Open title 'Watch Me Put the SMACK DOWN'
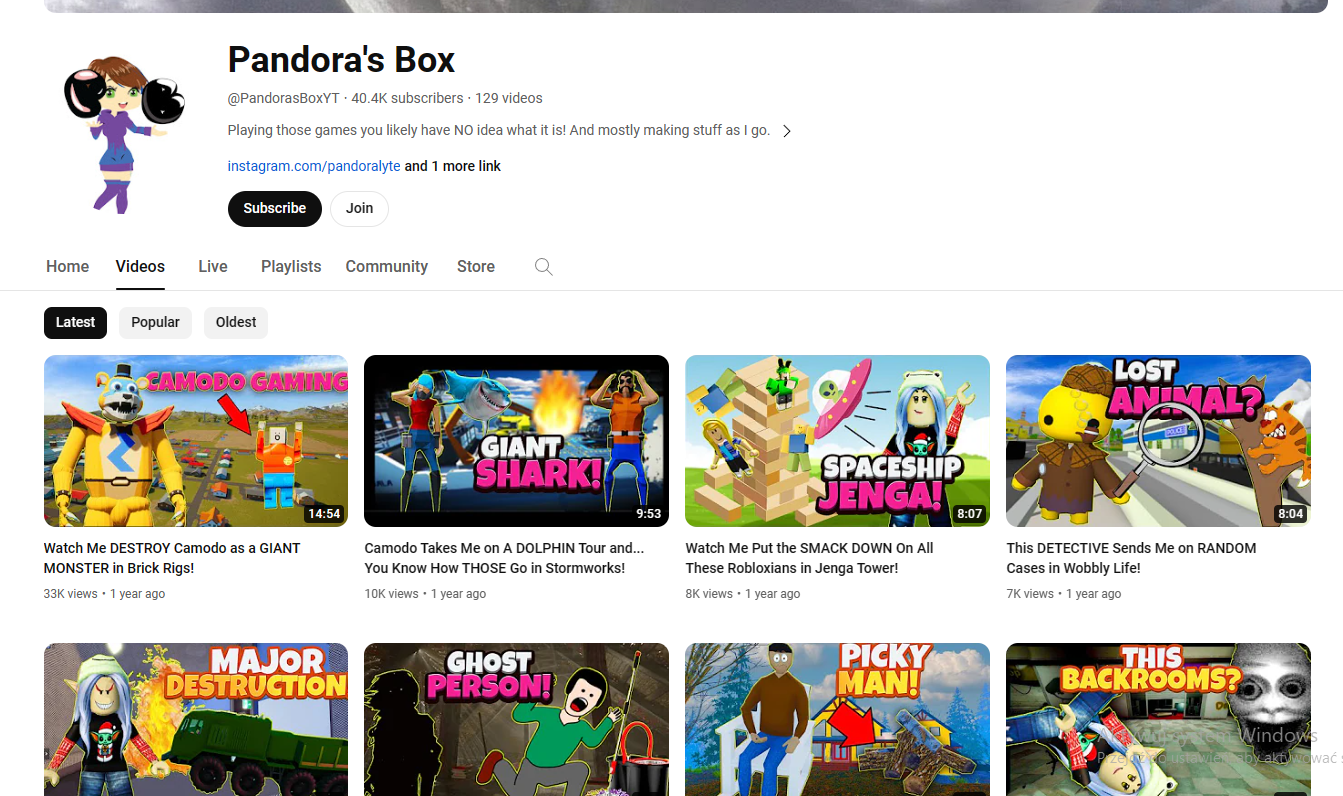1343x796 pixels. (x=809, y=558)
